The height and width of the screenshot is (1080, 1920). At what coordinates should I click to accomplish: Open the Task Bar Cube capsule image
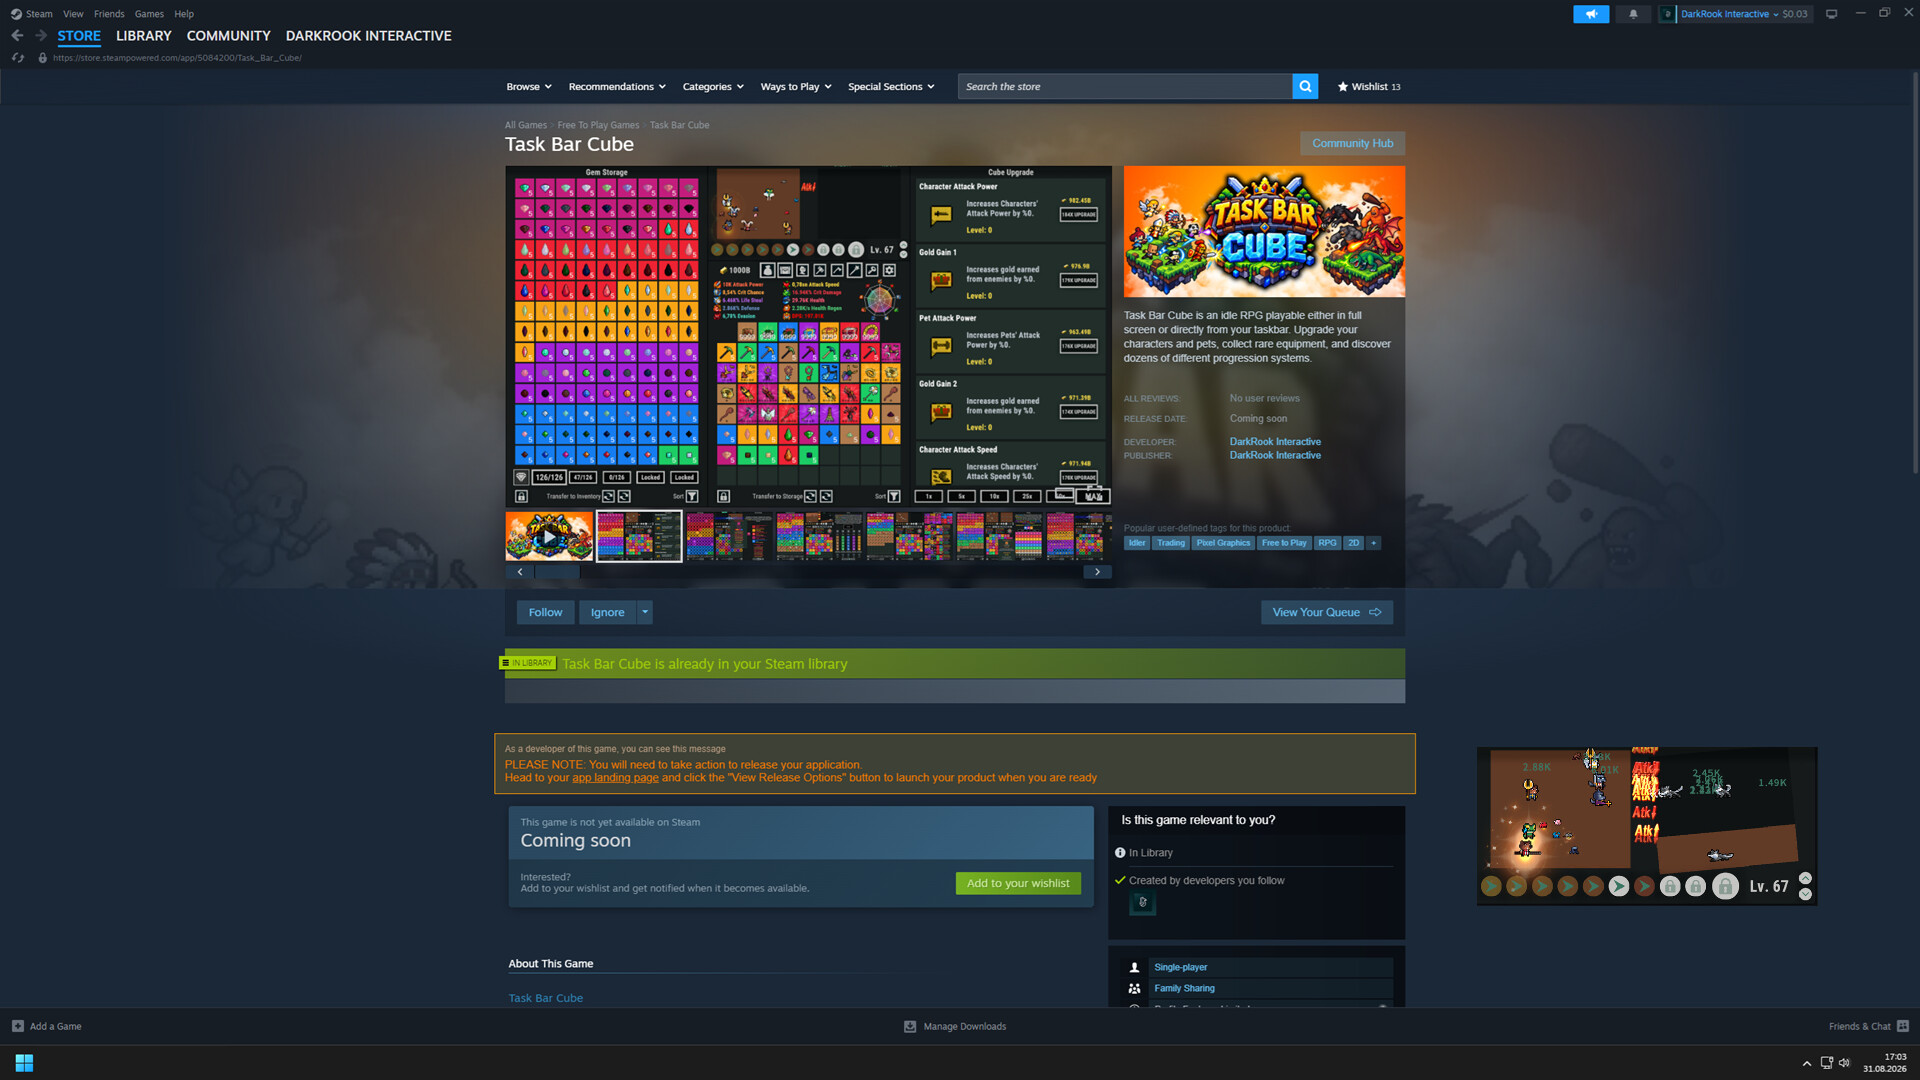pyautogui.click(x=1264, y=231)
